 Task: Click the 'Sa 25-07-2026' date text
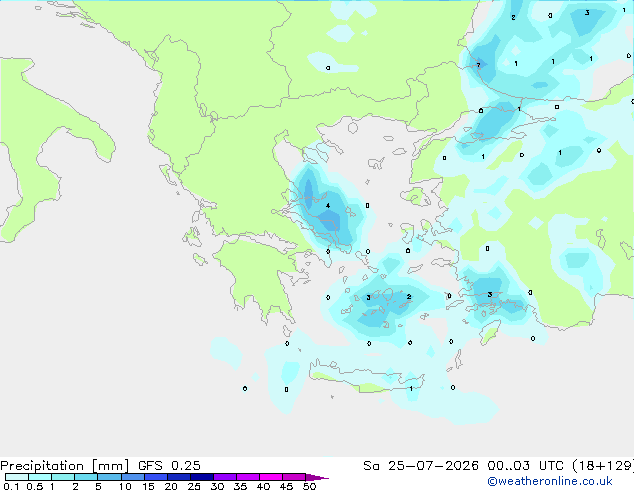coord(421,466)
